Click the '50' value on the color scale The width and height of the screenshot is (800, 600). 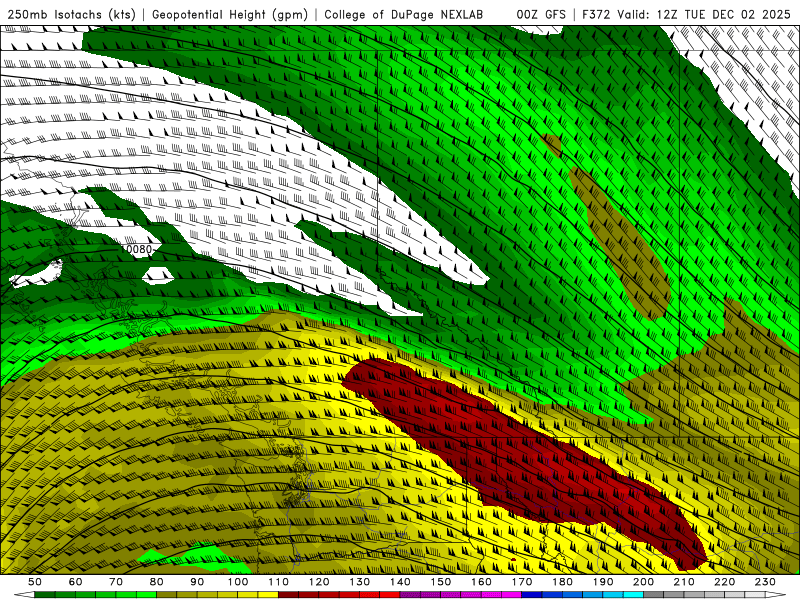[x=35, y=582]
